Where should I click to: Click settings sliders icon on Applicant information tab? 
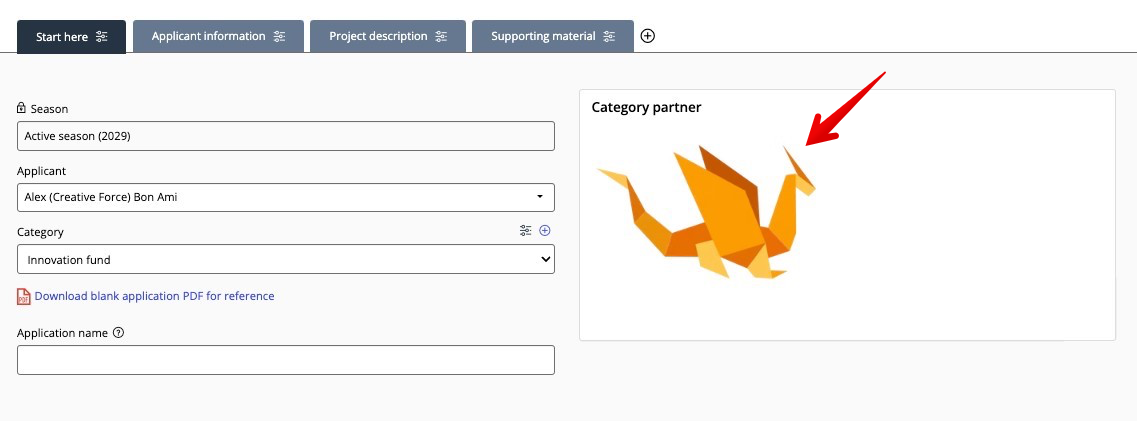click(279, 36)
